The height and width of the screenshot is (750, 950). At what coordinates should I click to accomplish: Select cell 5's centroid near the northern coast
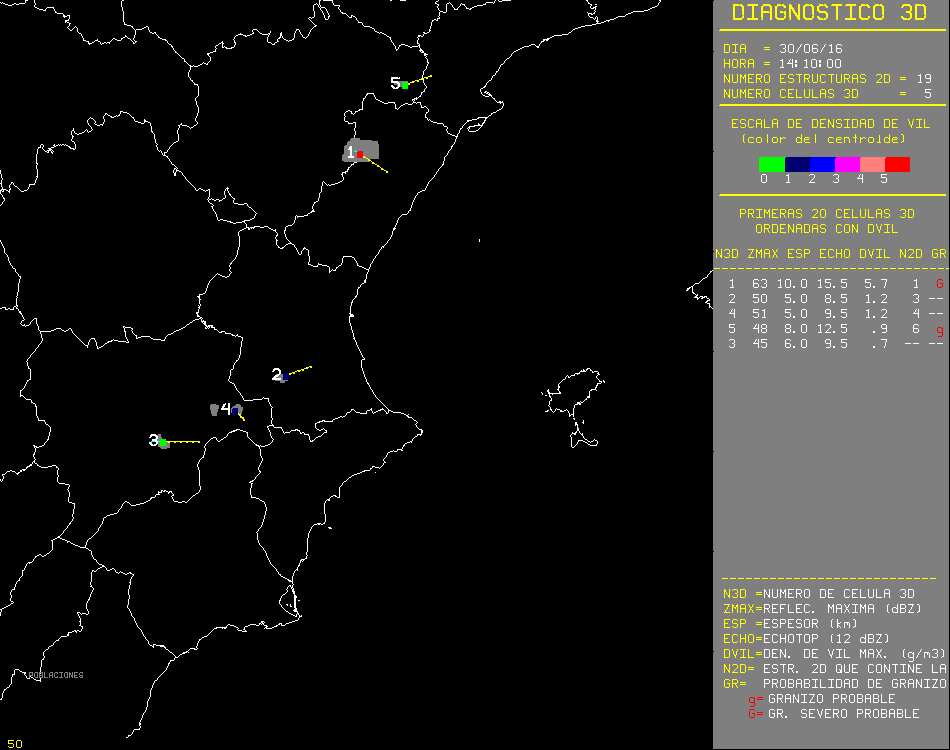404,85
